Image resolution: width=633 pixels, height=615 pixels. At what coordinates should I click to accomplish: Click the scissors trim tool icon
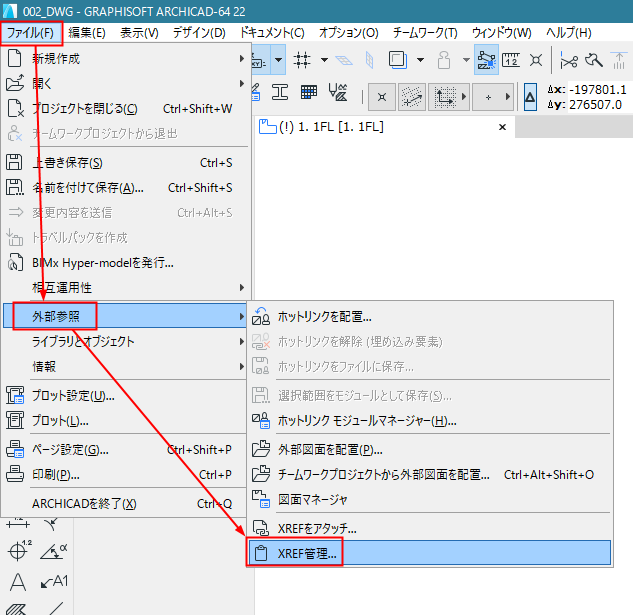coord(569,61)
